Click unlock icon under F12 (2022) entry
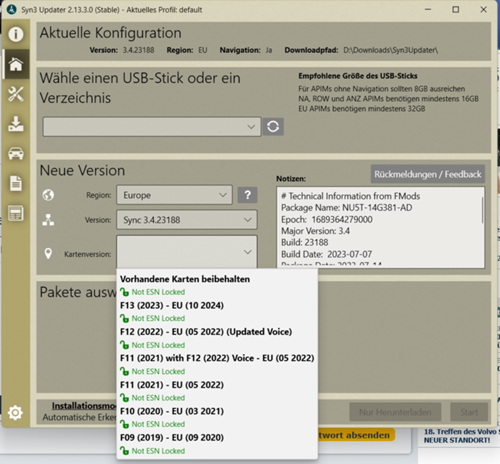Viewport: 500px width, 464px height. [124, 345]
